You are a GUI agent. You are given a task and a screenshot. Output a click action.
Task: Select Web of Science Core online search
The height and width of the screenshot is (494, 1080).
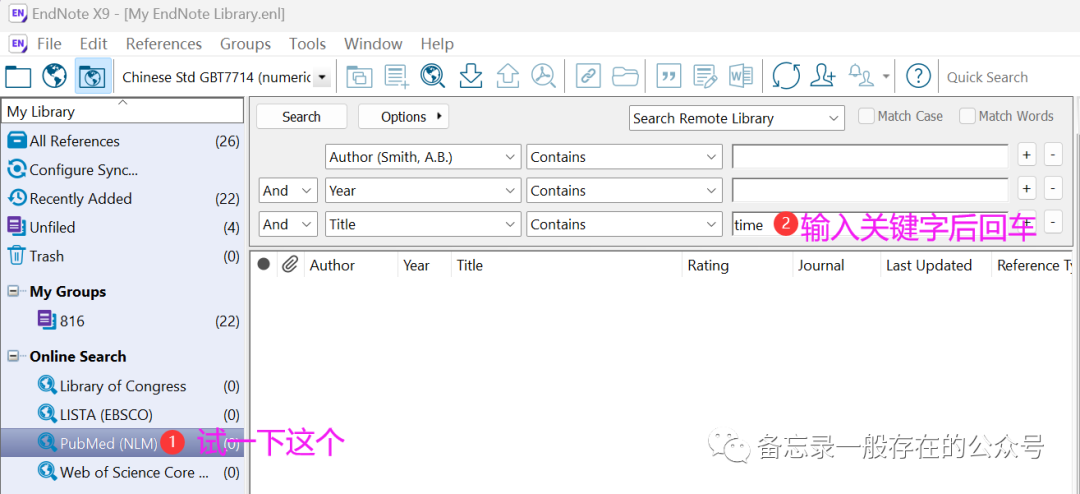click(123, 473)
